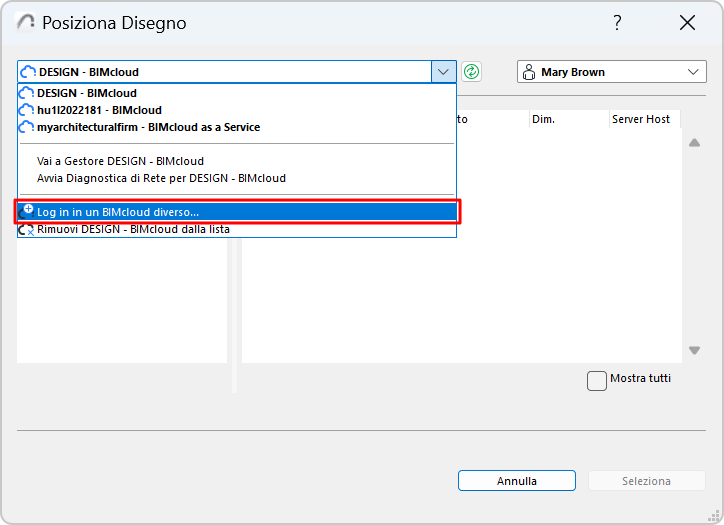724x525 pixels.
Task: Click the Archicad logo in title bar
Action: (25, 23)
